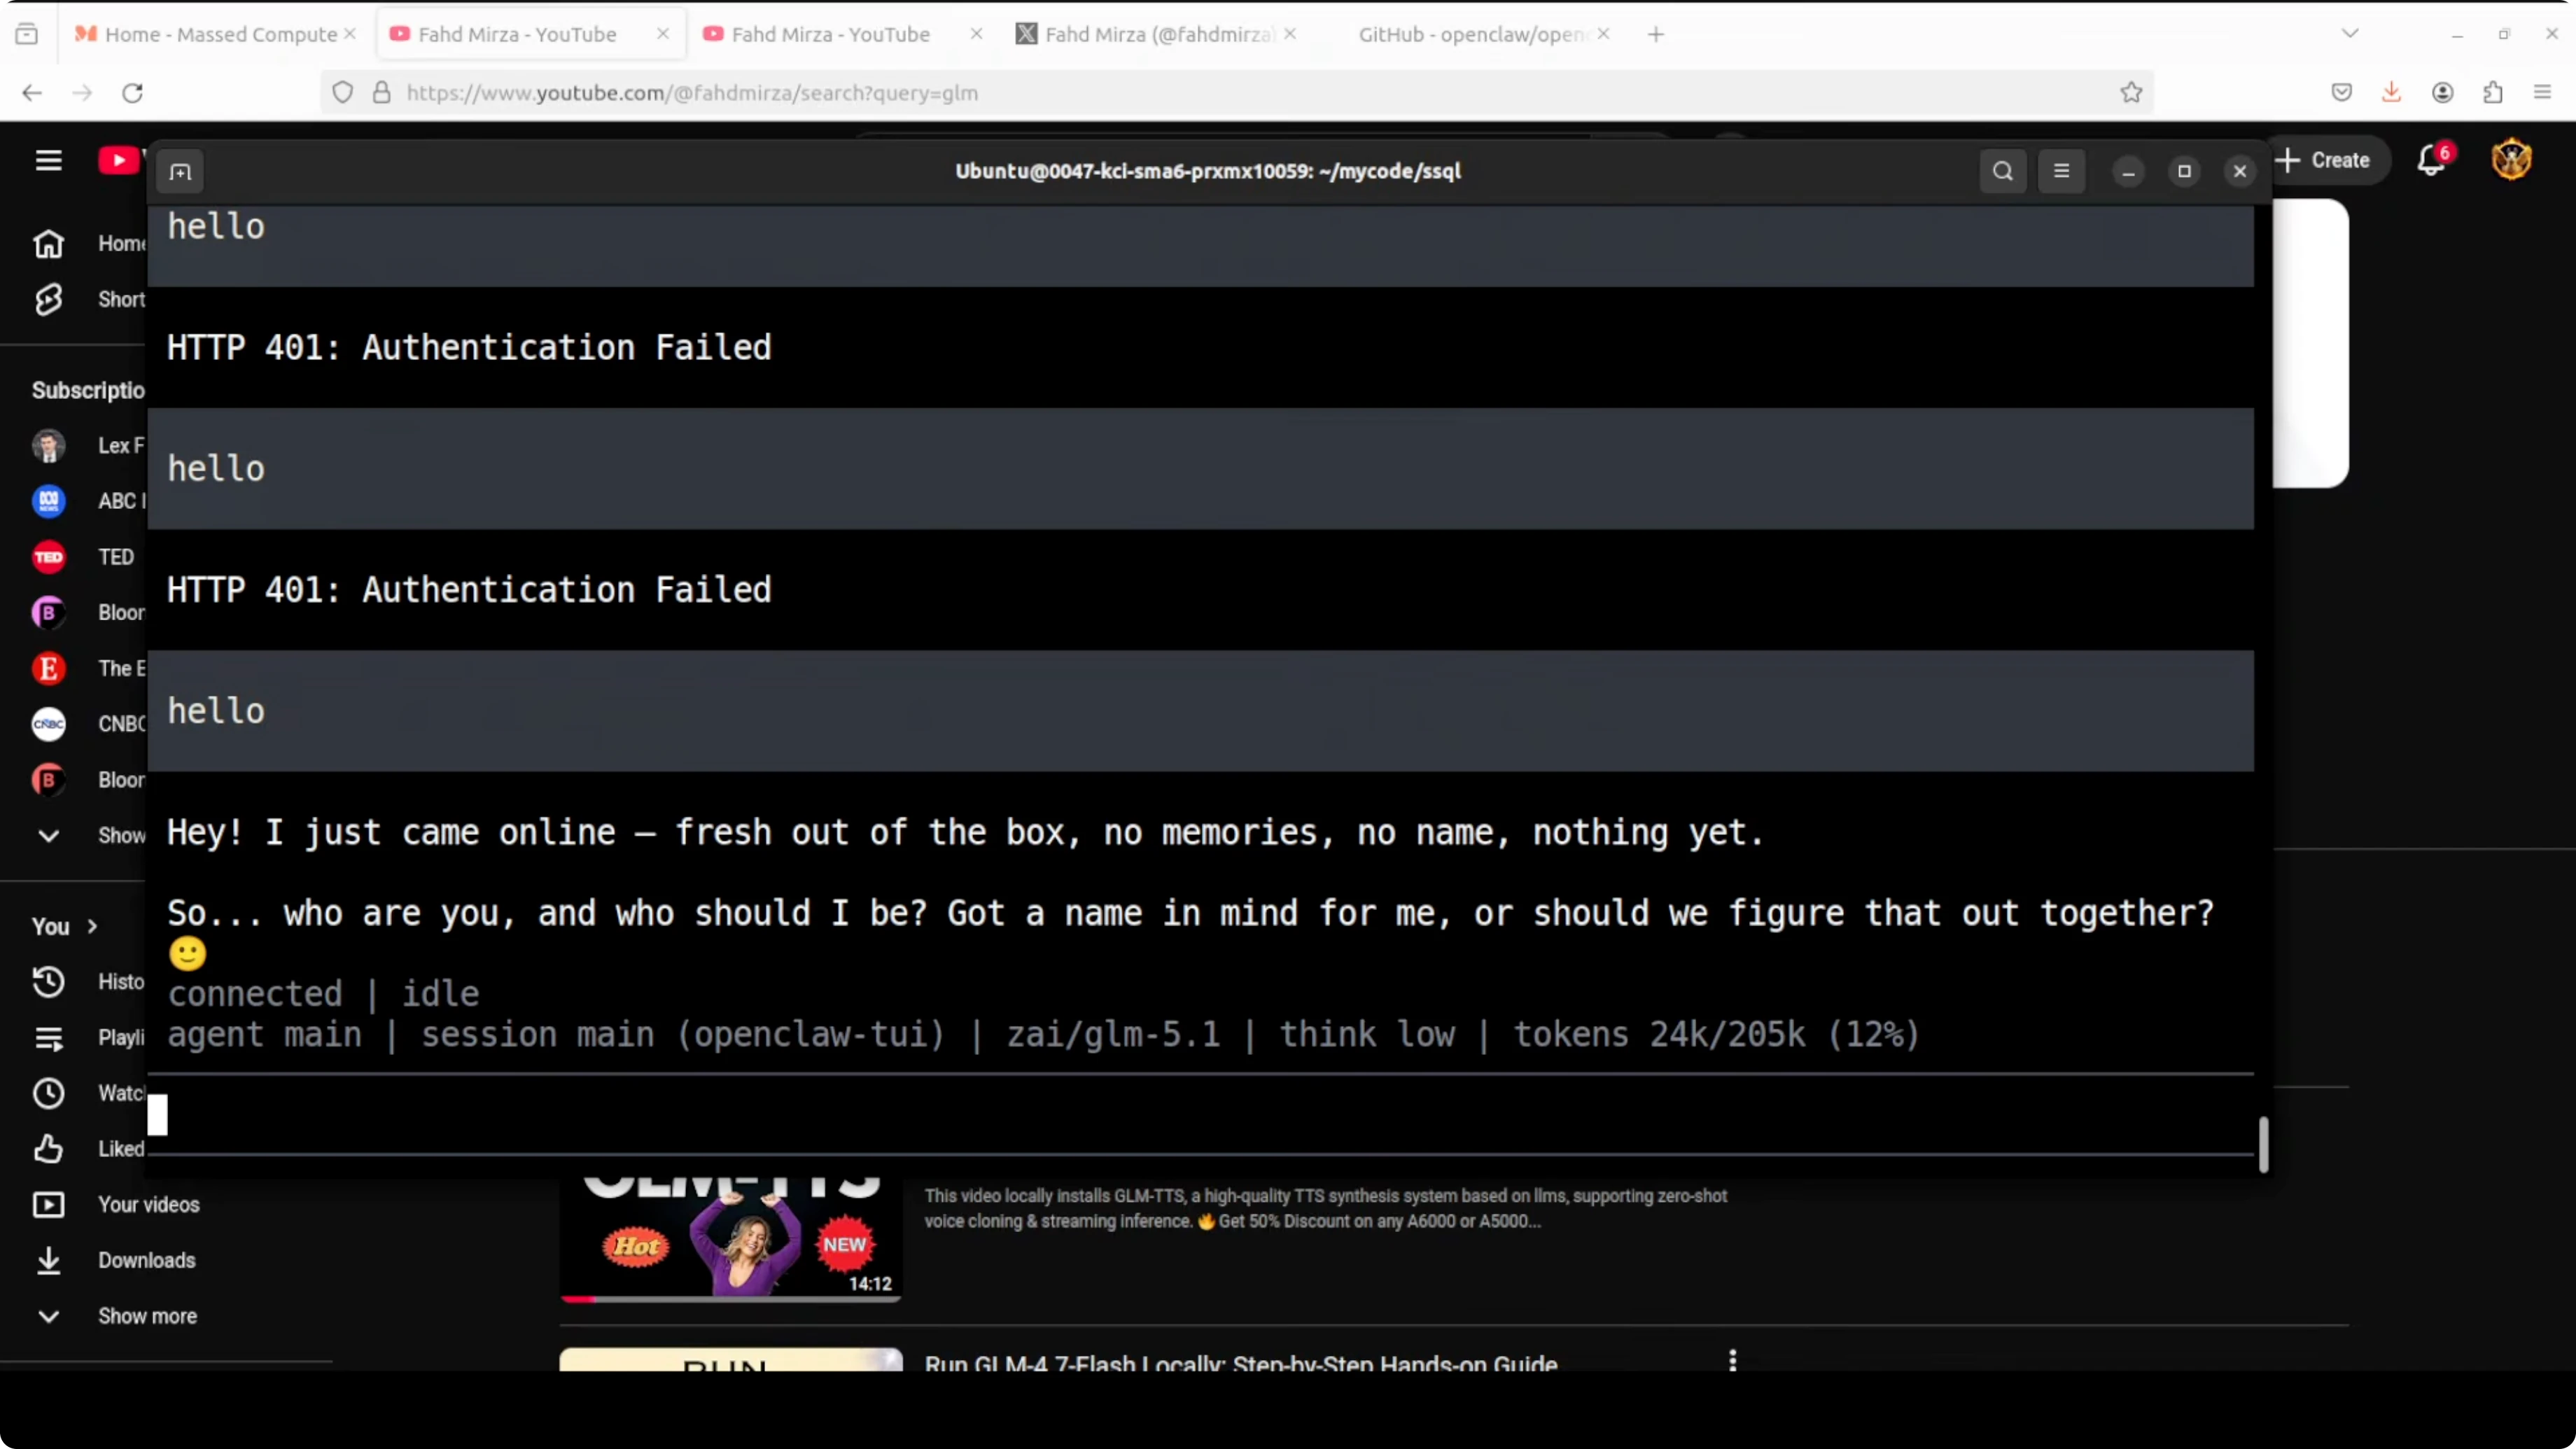Image resolution: width=2576 pixels, height=1449 pixels.
Task: Open the terminal hamburger menu
Action: click(x=2061, y=171)
